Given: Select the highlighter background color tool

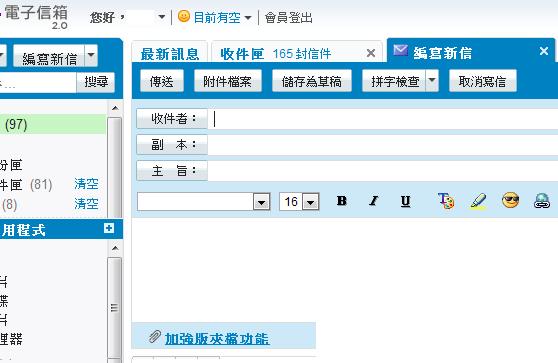Looking at the screenshot, I should (478, 201).
